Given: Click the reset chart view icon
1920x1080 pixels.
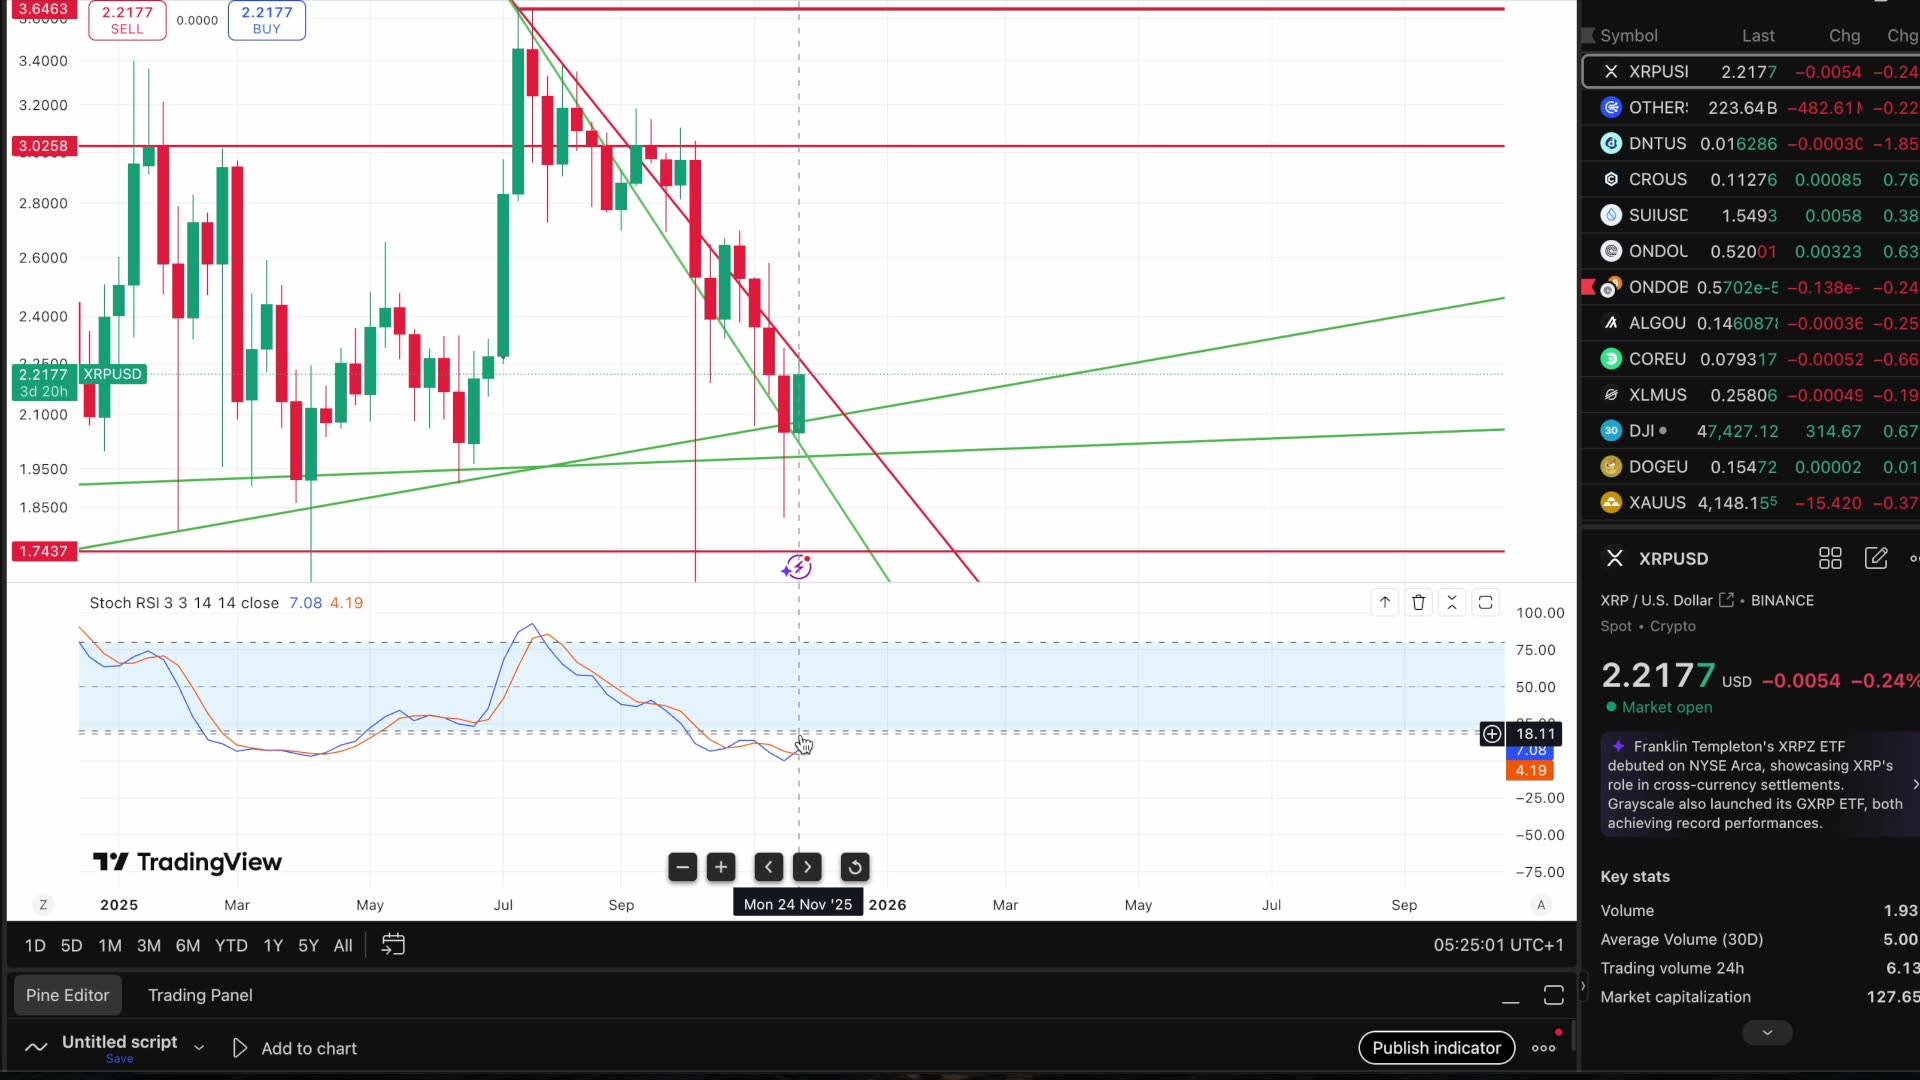Looking at the screenshot, I should tap(855, 867).
